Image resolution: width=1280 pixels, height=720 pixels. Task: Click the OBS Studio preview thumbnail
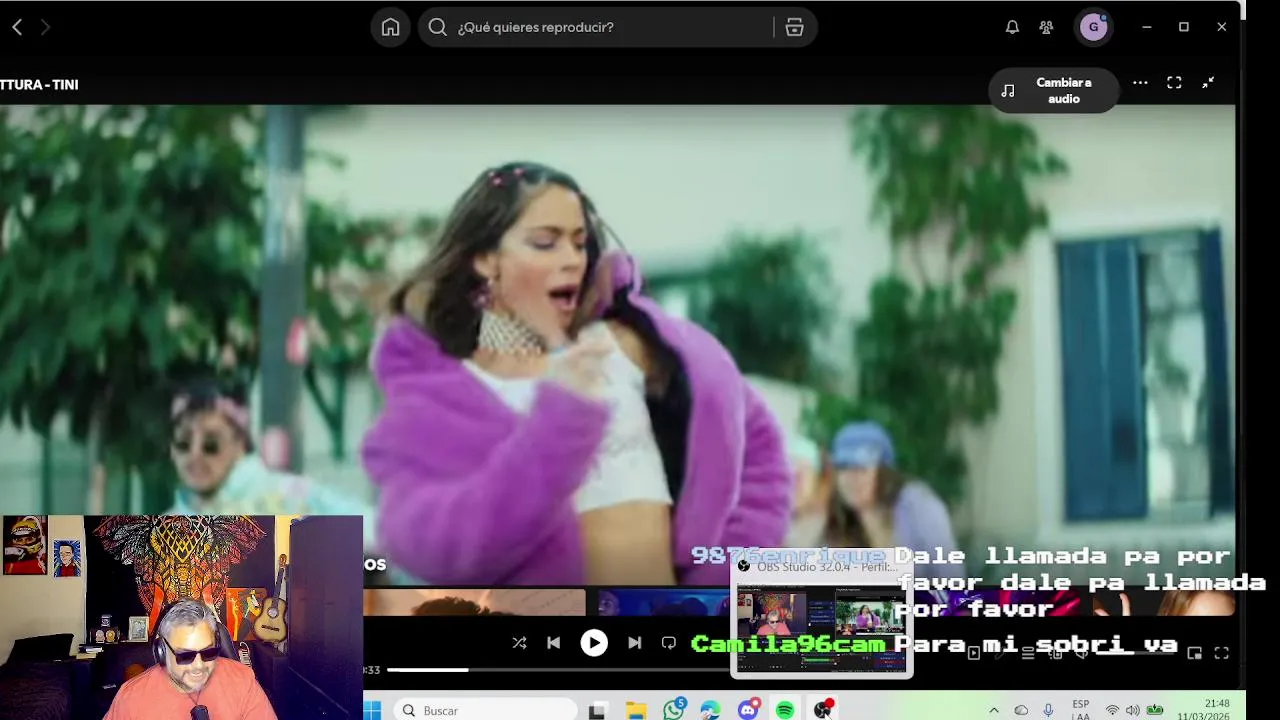coord(821,627)
